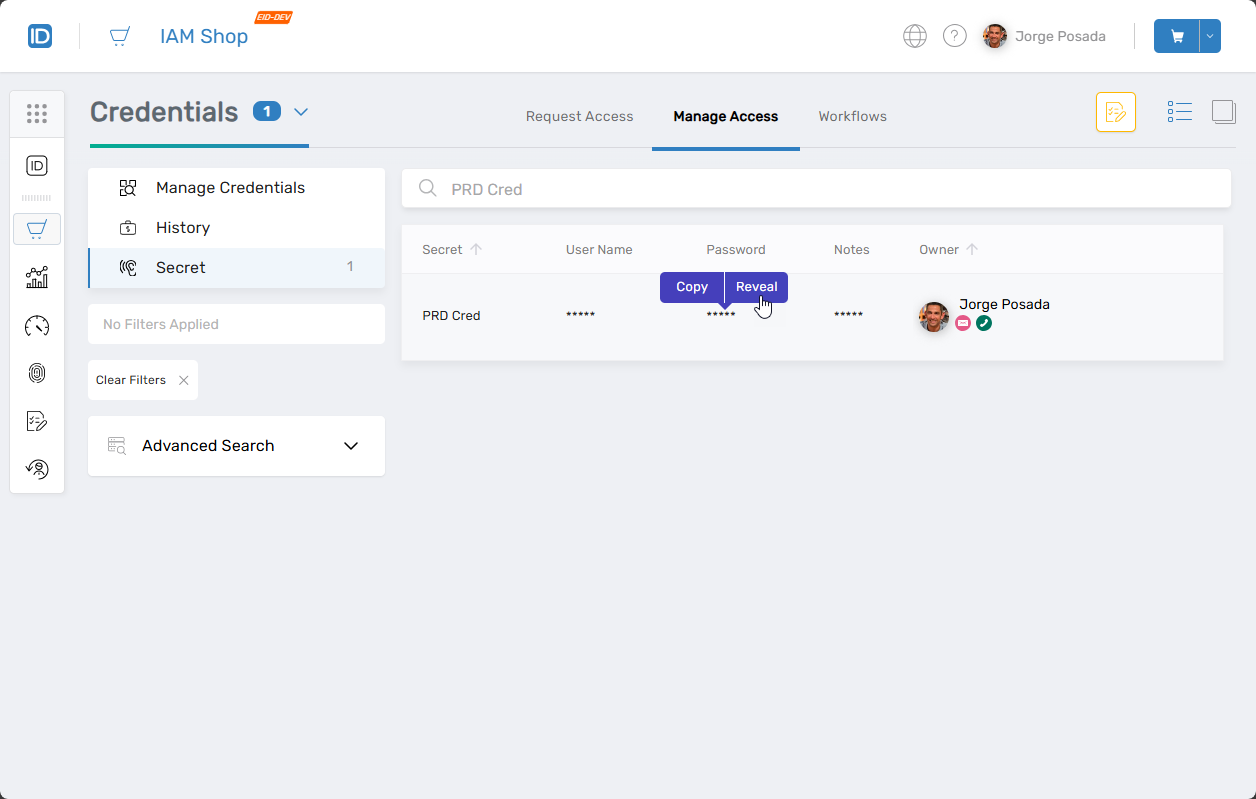Click the yellow edit checklist icon
1256x799 pixels.
[1115, 112]
